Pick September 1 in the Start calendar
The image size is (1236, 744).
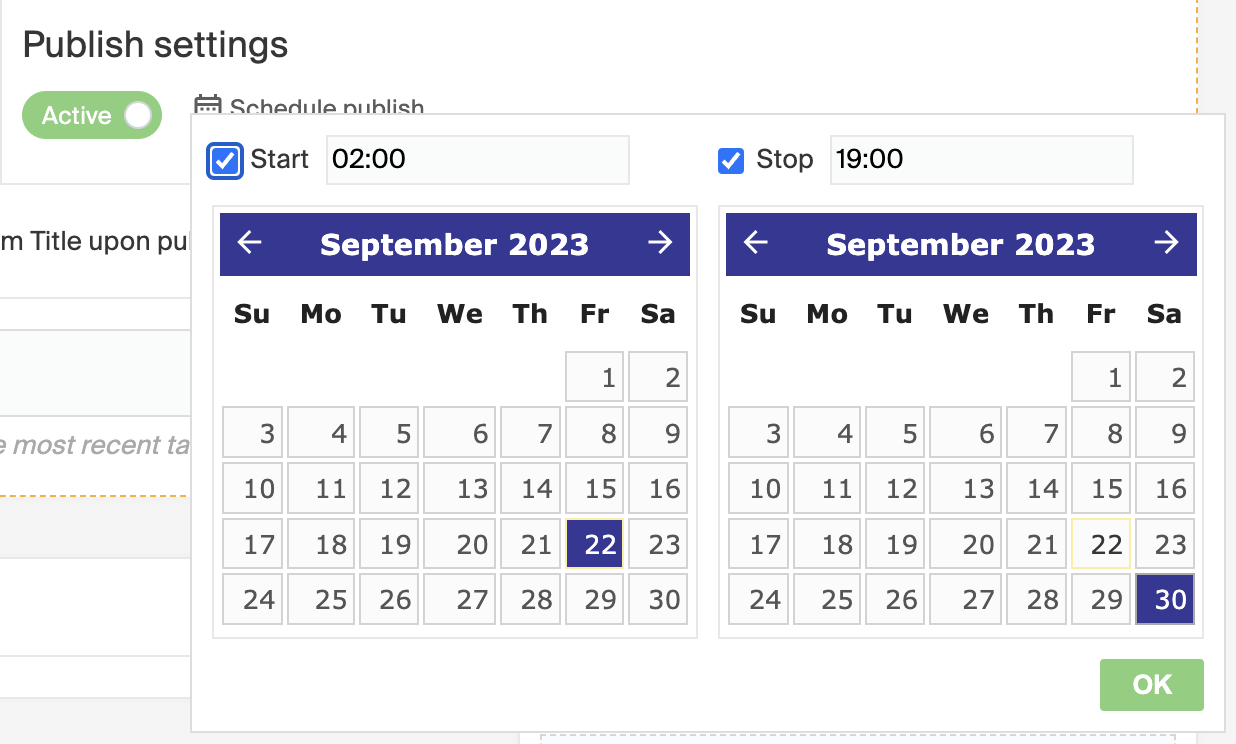[595, 377]
